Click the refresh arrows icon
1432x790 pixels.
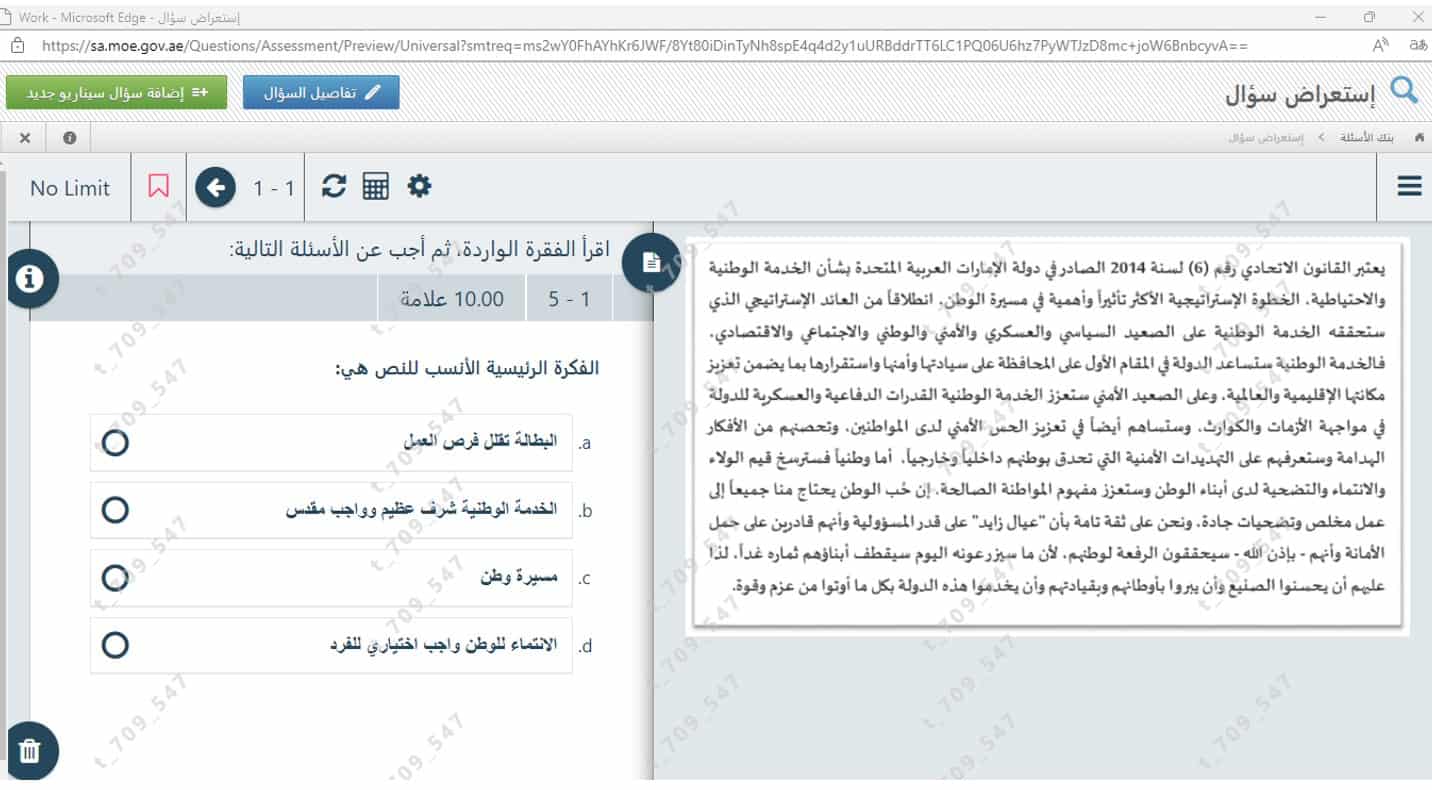click(334, 186)
